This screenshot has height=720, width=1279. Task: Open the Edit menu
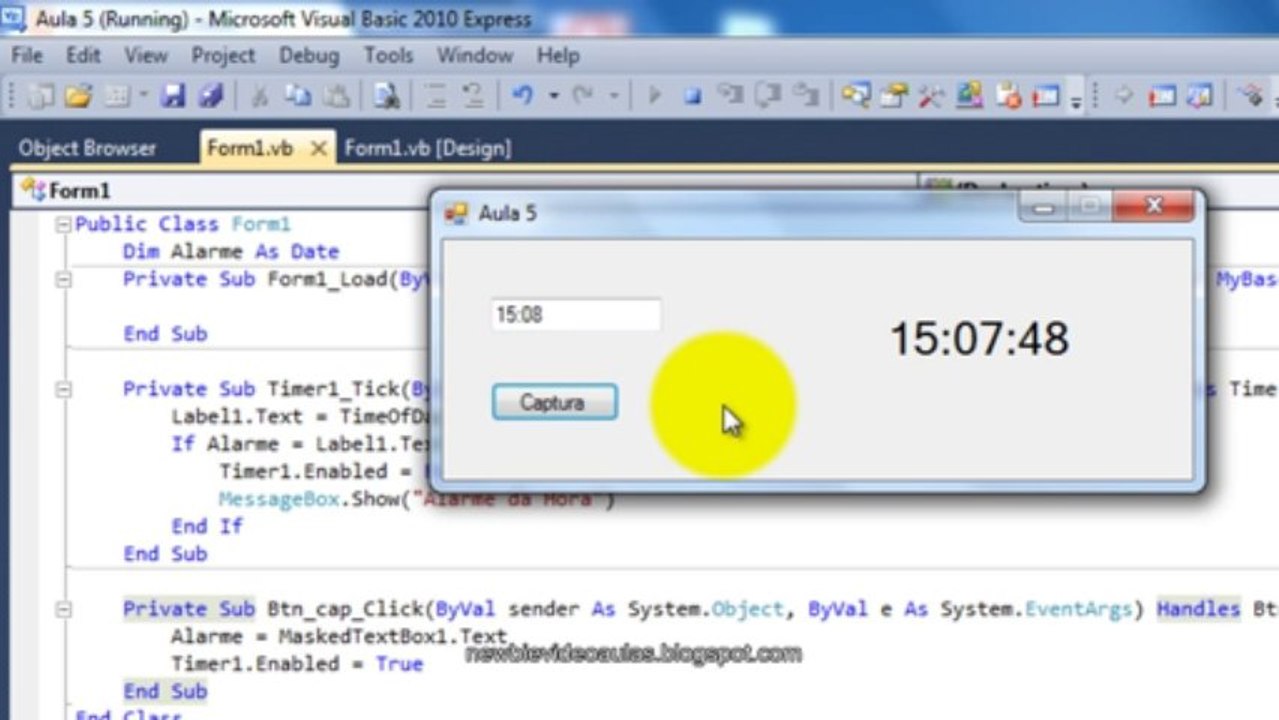(83, 55)
